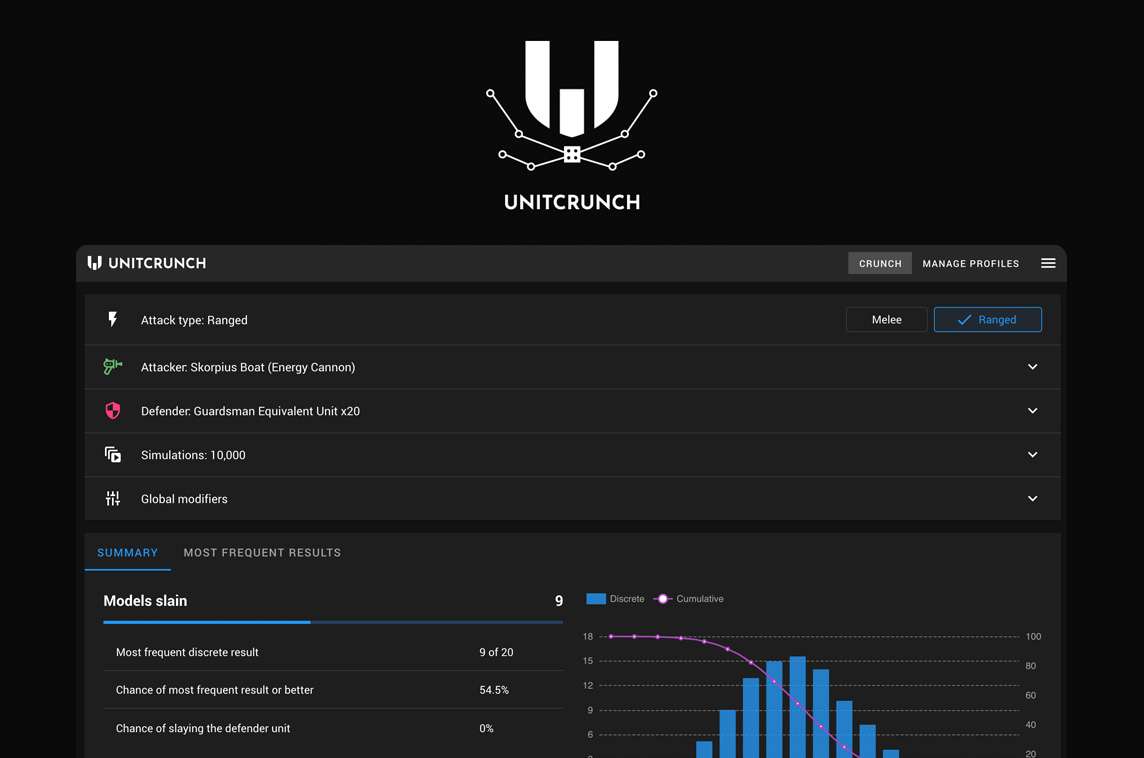Open the hamburger menu icon
Image resolution: width=1144 pixels, height=758 pixels.
(x=1048, y=263)
